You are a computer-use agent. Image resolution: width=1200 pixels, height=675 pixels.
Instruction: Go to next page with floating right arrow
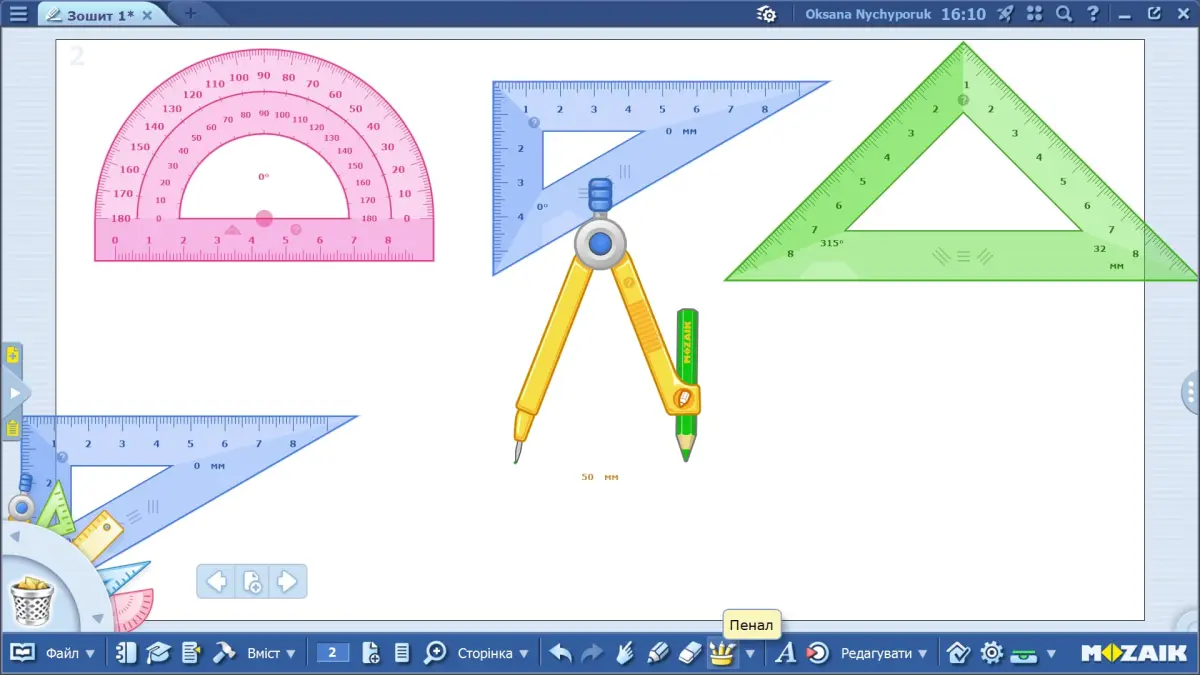(287, 581)
